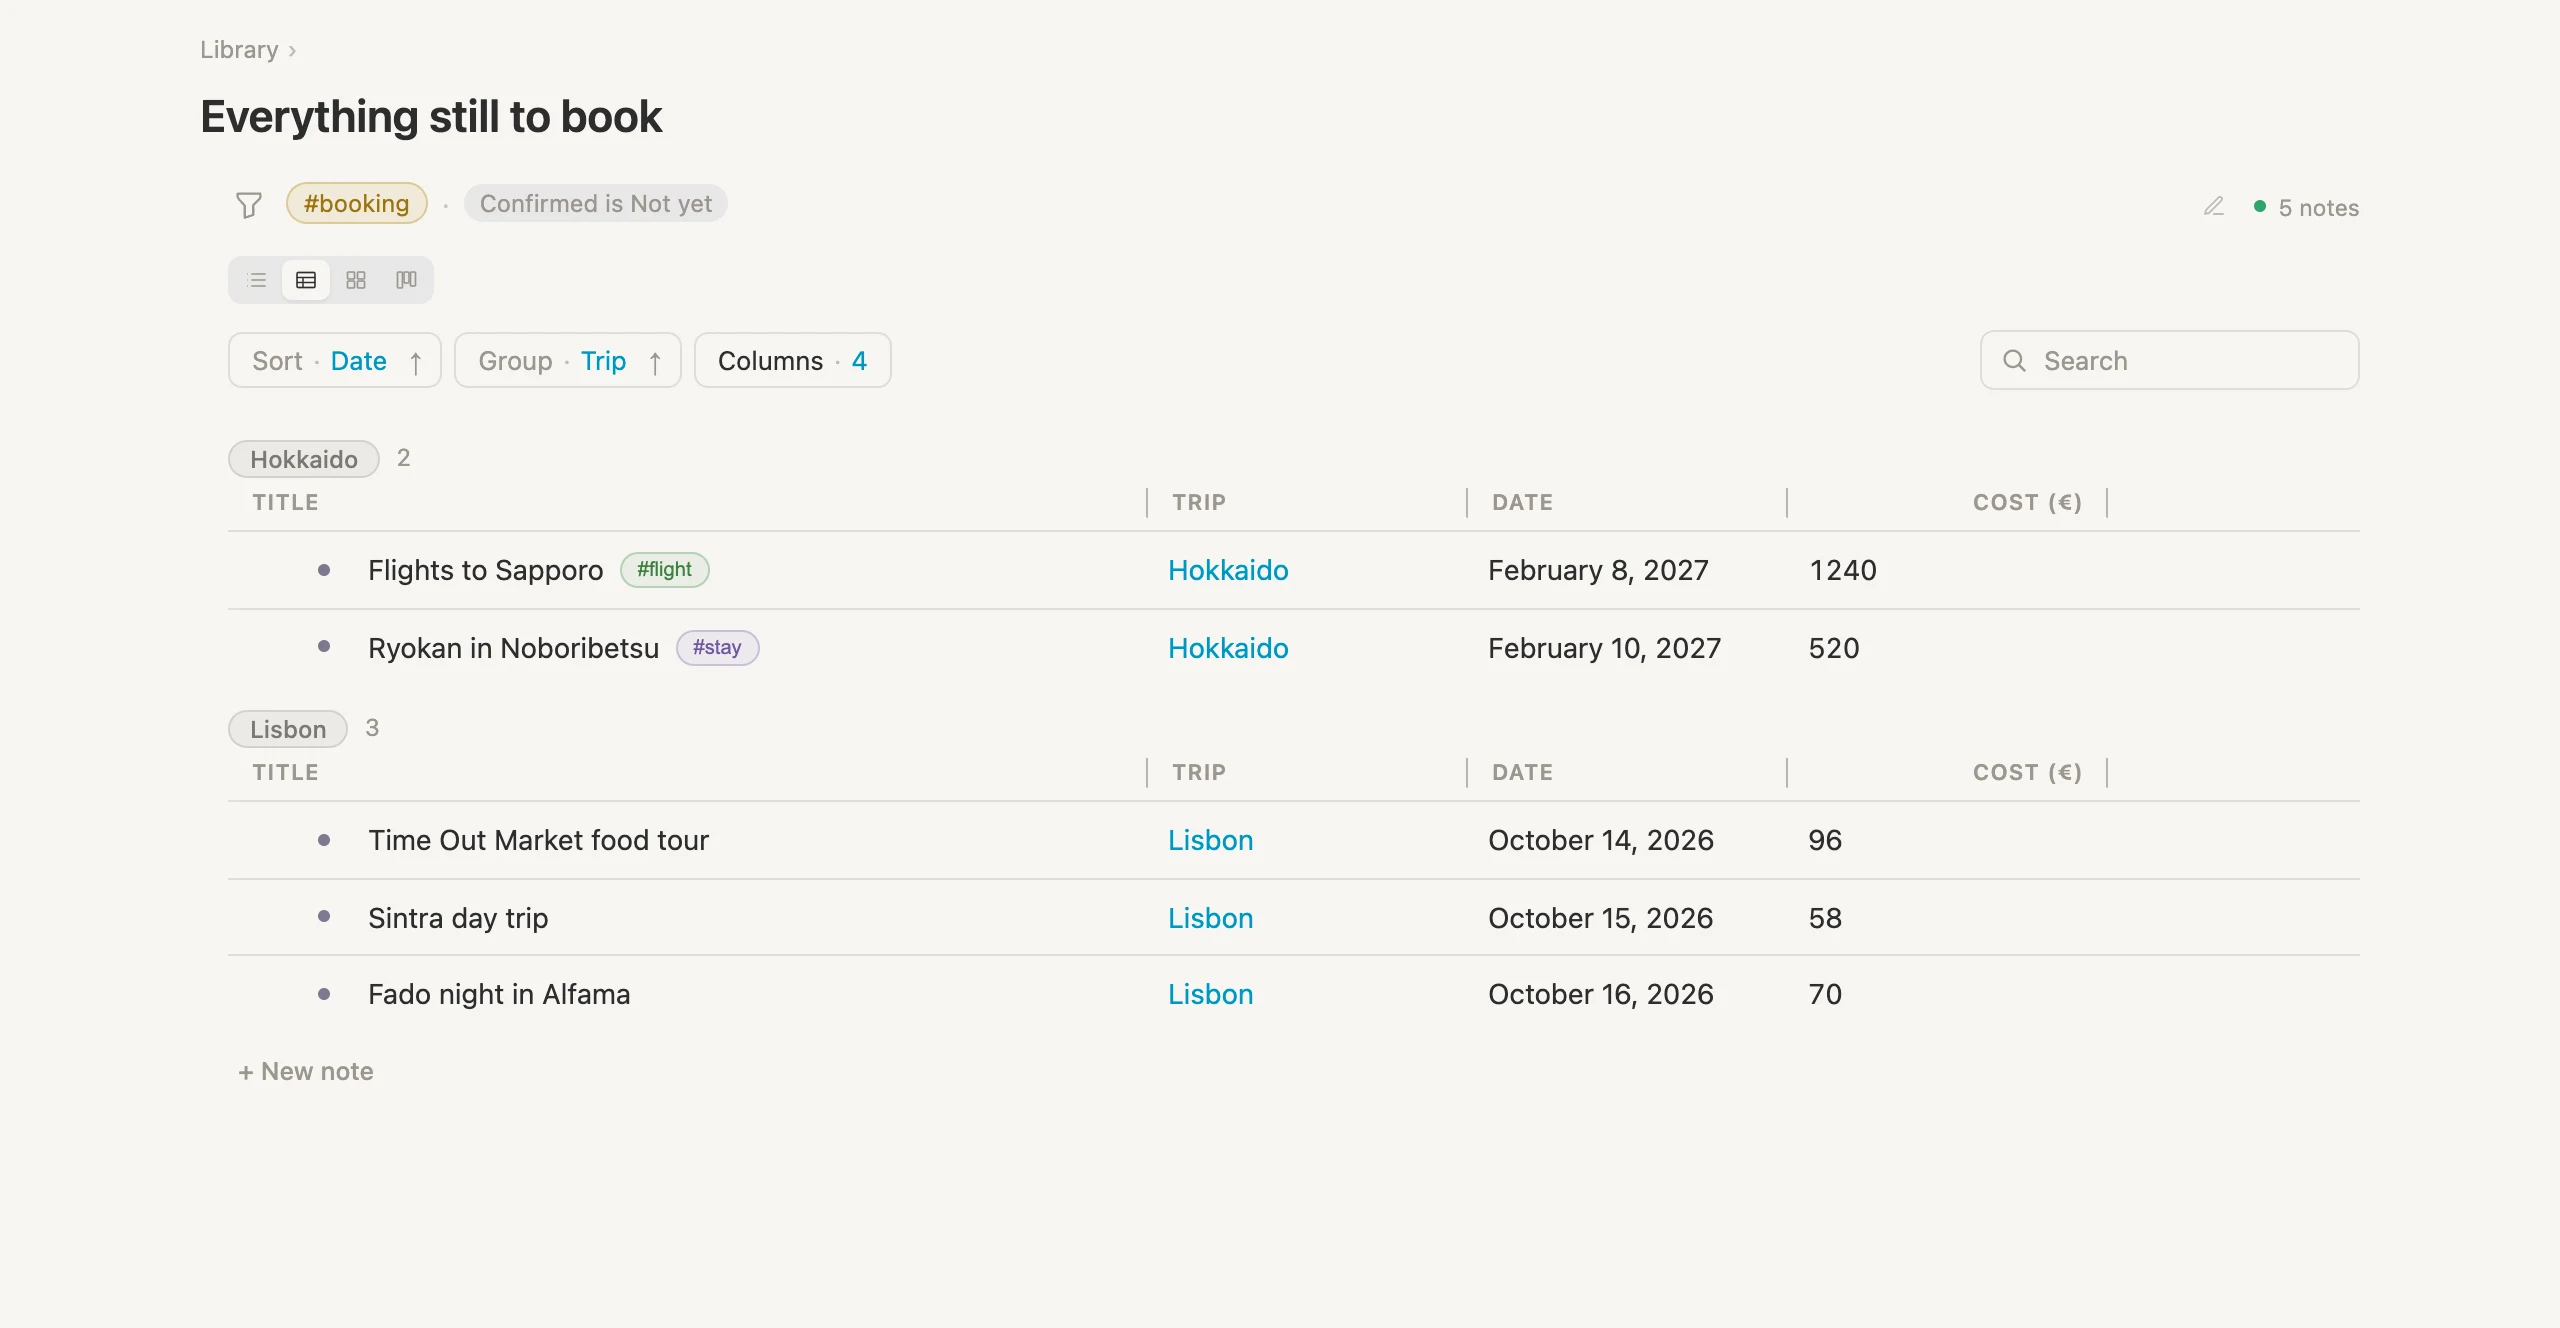Open the Fado night in Alfama note
2560x1328 pixels.
499,994
